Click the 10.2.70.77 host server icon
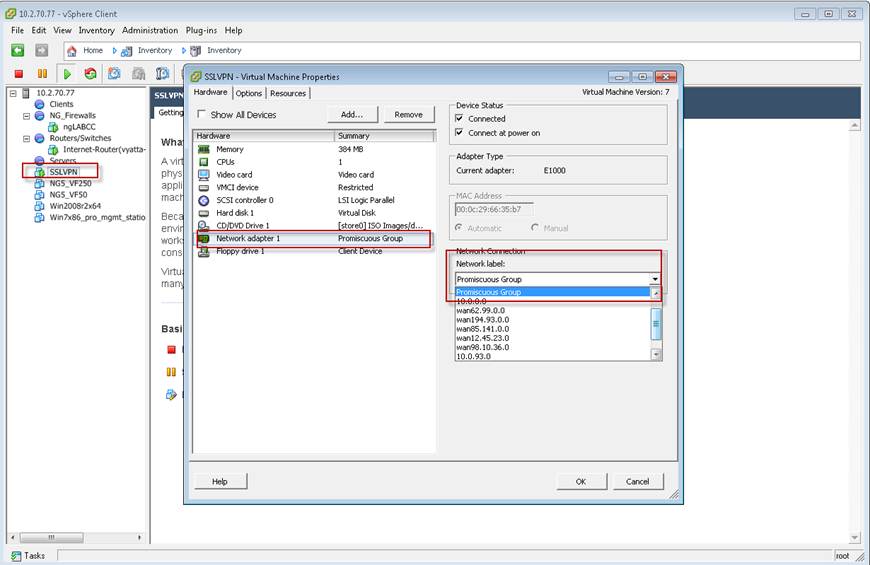Screen dimensions: 870x565 coord(26,93)
